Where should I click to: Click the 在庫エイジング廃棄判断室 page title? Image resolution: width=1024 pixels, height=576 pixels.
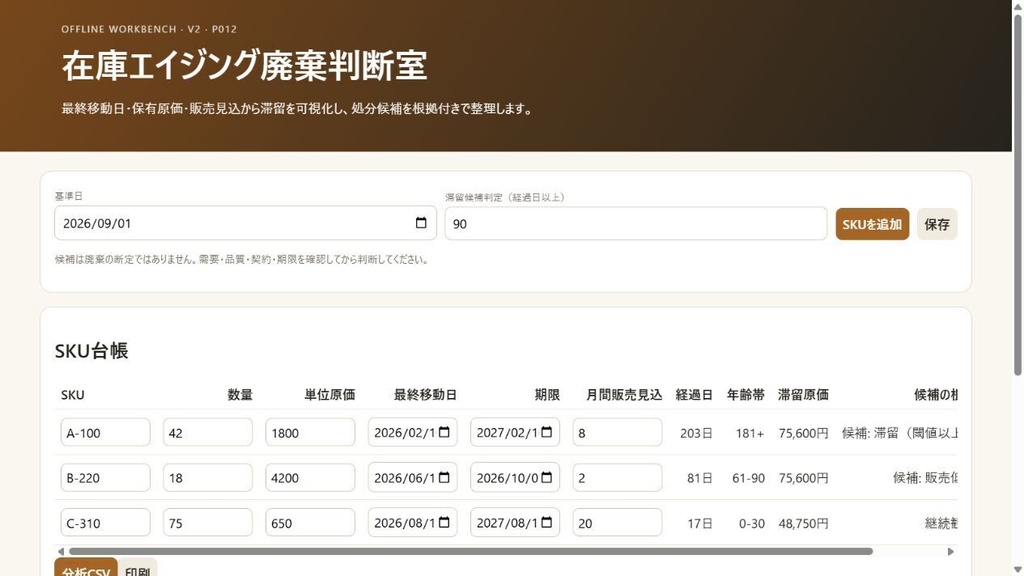coord(244,65)
